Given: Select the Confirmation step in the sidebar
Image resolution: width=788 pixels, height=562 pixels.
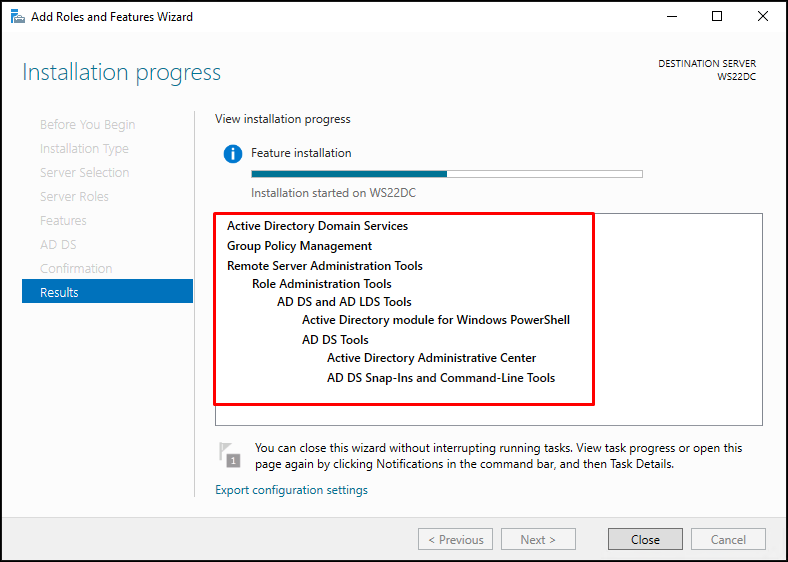Looking at the screenshot, I should coord(76,268).
